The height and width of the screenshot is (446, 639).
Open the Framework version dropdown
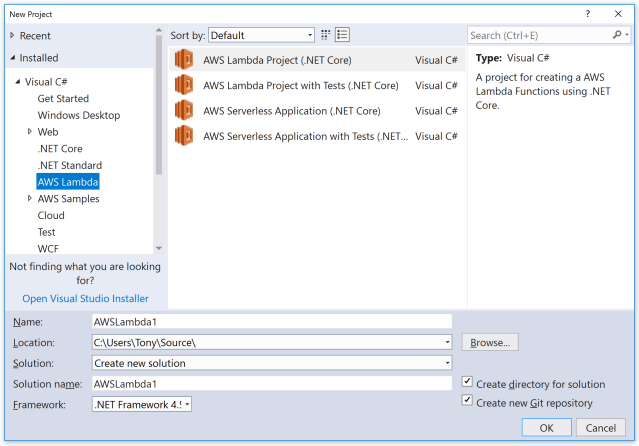point(187,404)
